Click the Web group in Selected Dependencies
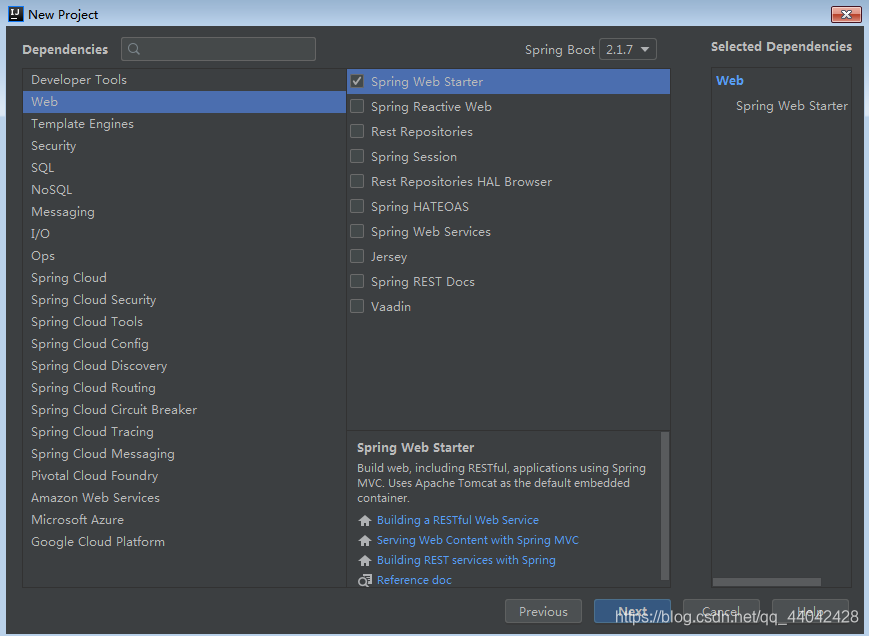The image size is (869, 636). click(x=729, y=81)
